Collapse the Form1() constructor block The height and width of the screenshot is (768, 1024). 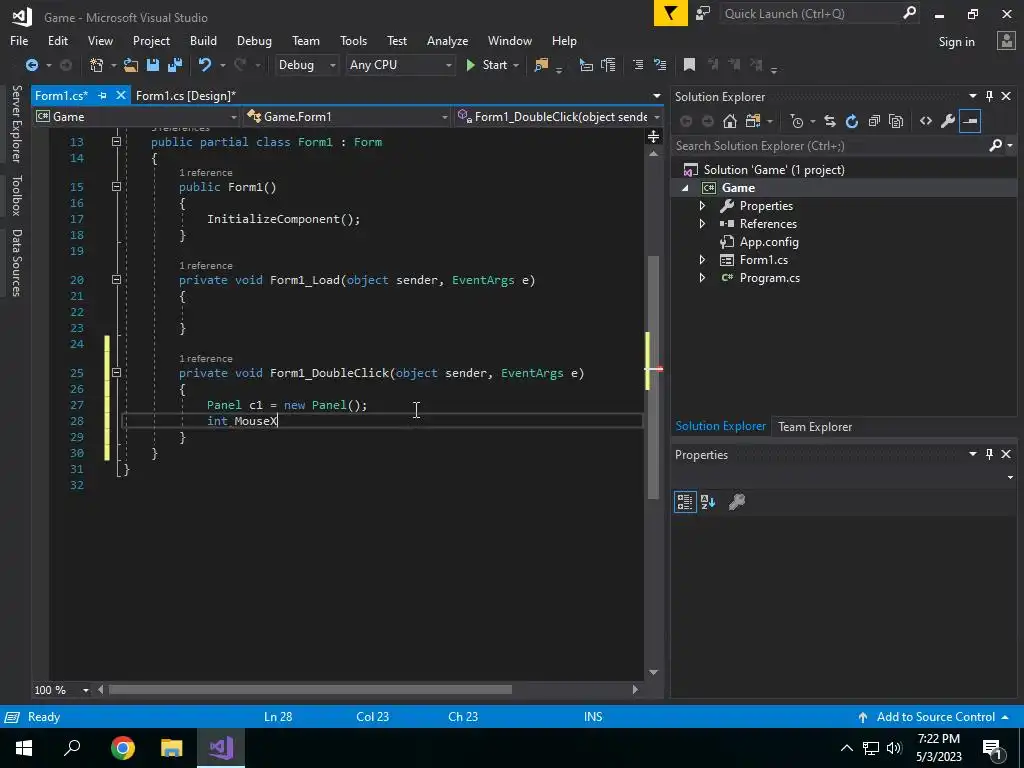pyautogui.click(x=116, y=187)
